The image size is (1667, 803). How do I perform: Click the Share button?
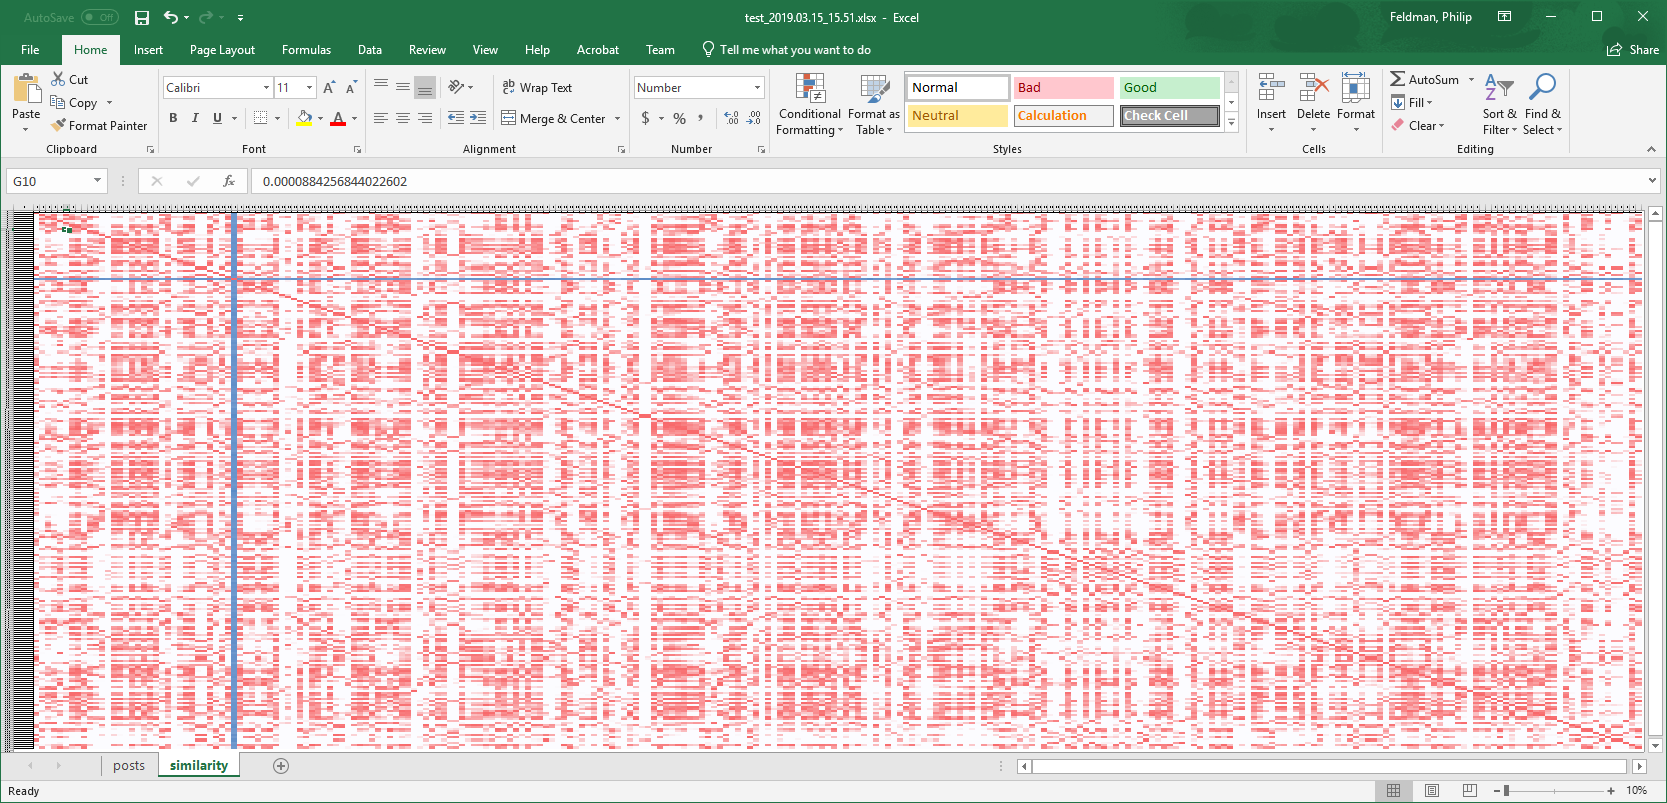point(1633,50)
